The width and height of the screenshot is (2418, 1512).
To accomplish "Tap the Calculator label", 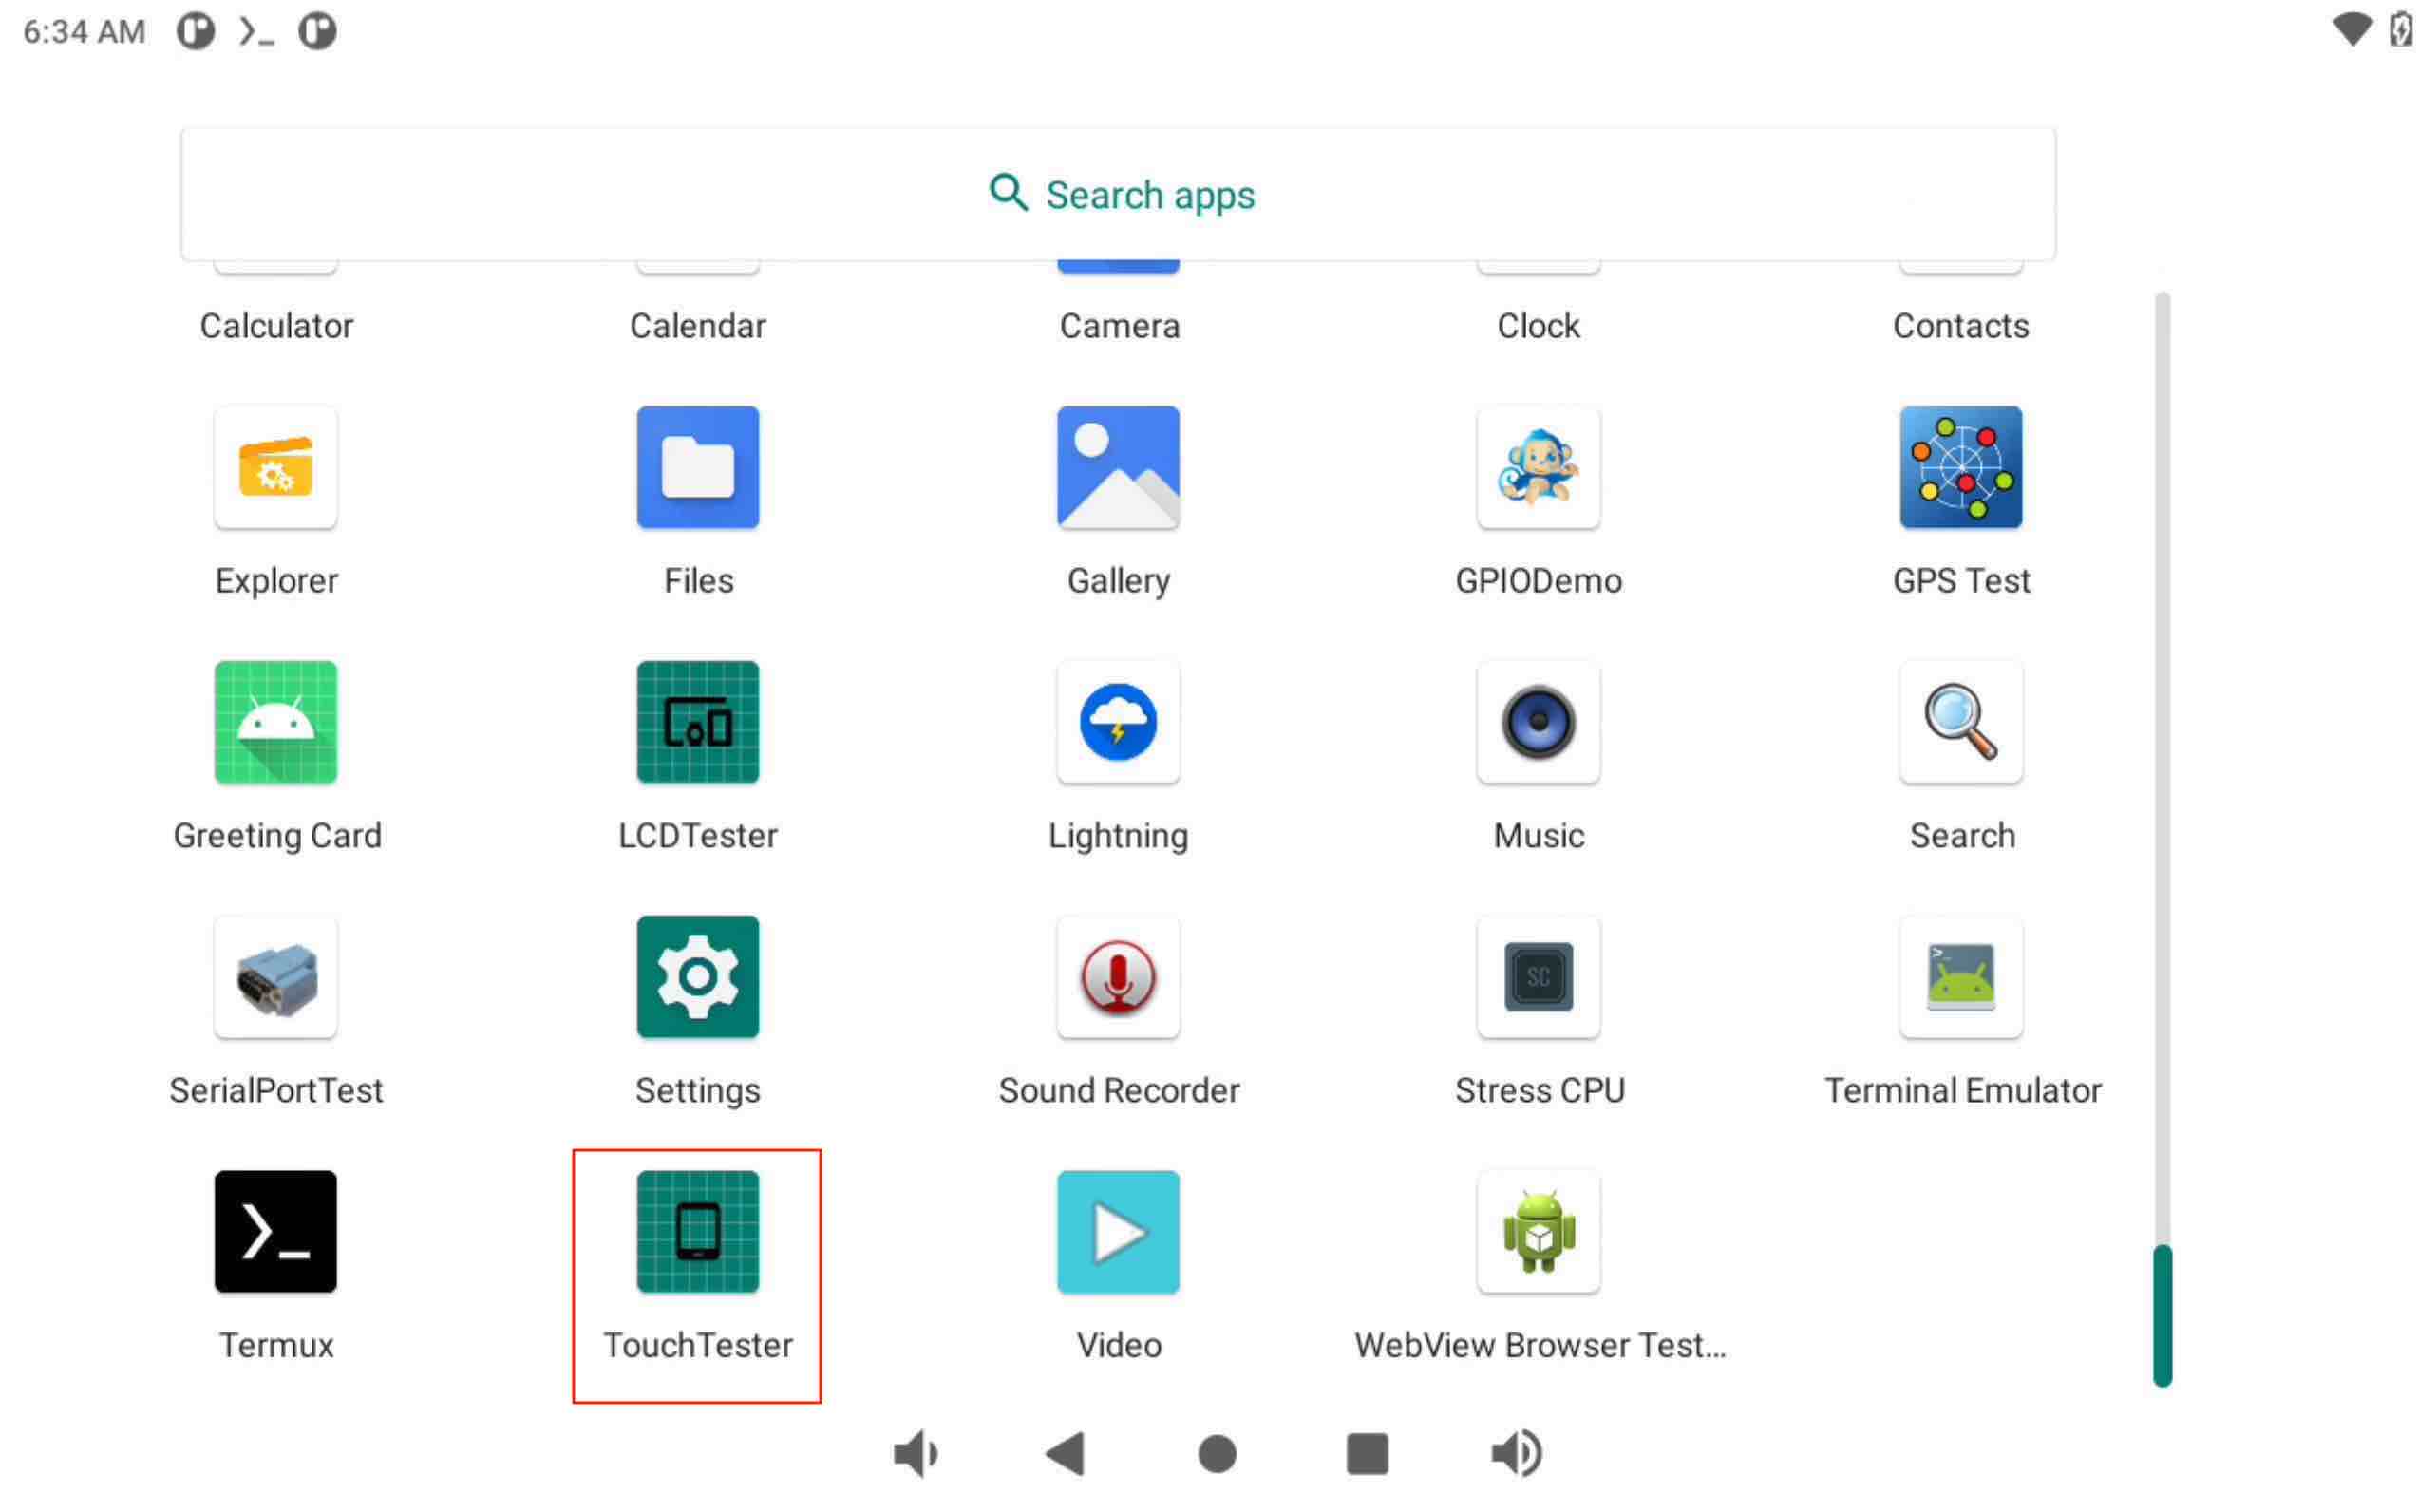I will click(x=276, y=326).
